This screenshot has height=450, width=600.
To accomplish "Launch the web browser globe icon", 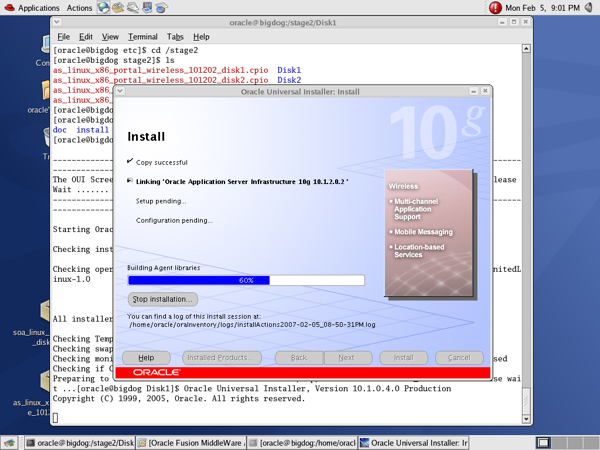I will tap(103, 7).
